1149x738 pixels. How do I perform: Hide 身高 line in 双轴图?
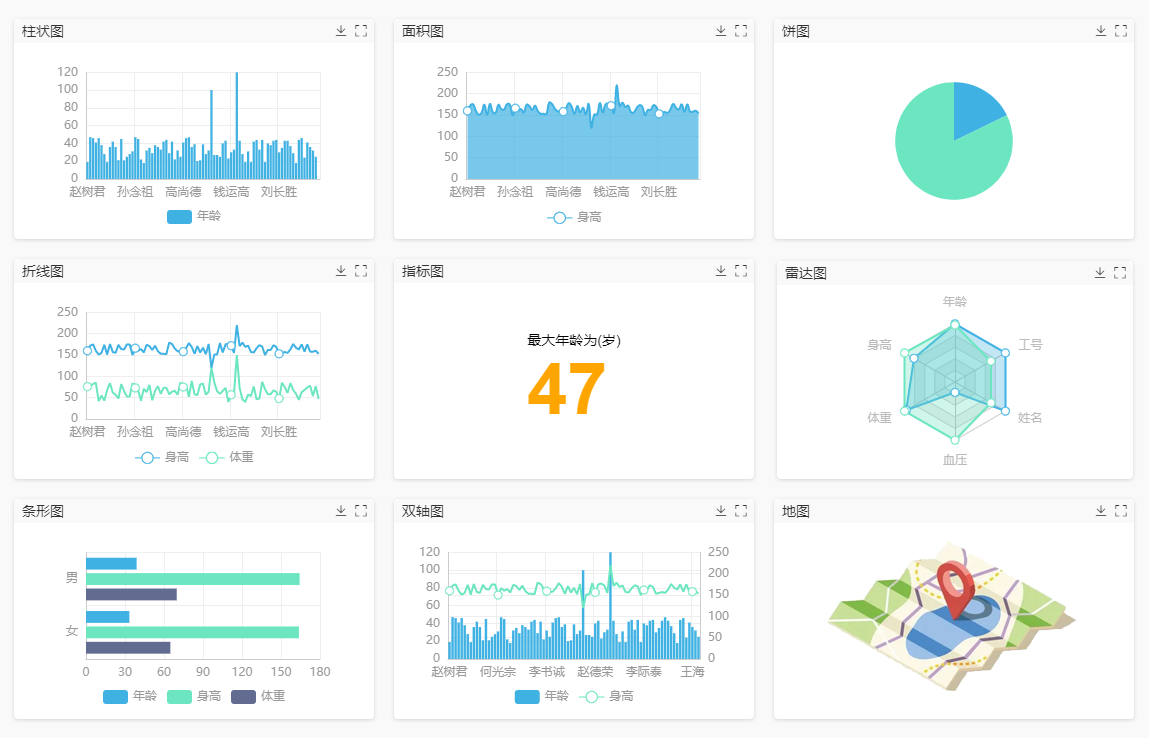point(606,696)
